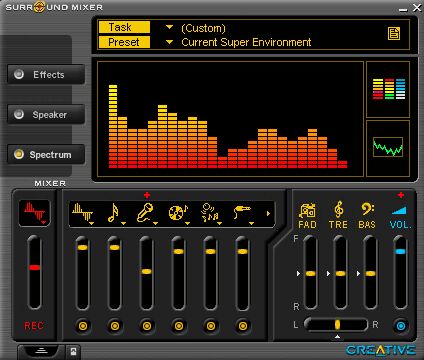Click the front-rear fader slider handle

(x=310, y=273)
